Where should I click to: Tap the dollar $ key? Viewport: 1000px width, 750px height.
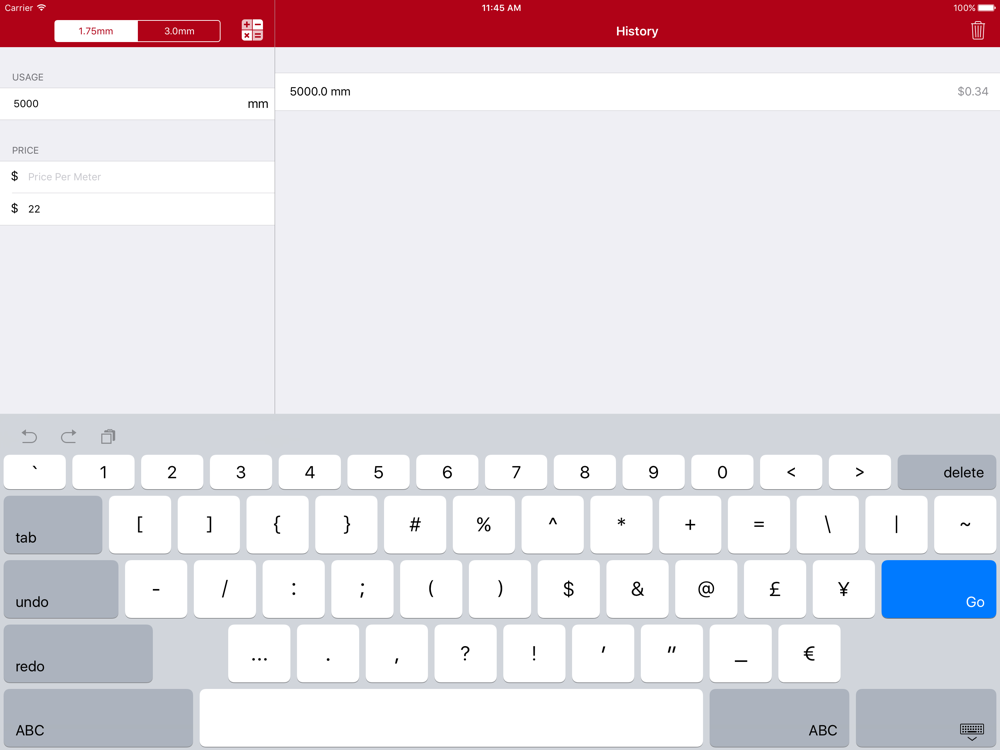coord(568,589)
